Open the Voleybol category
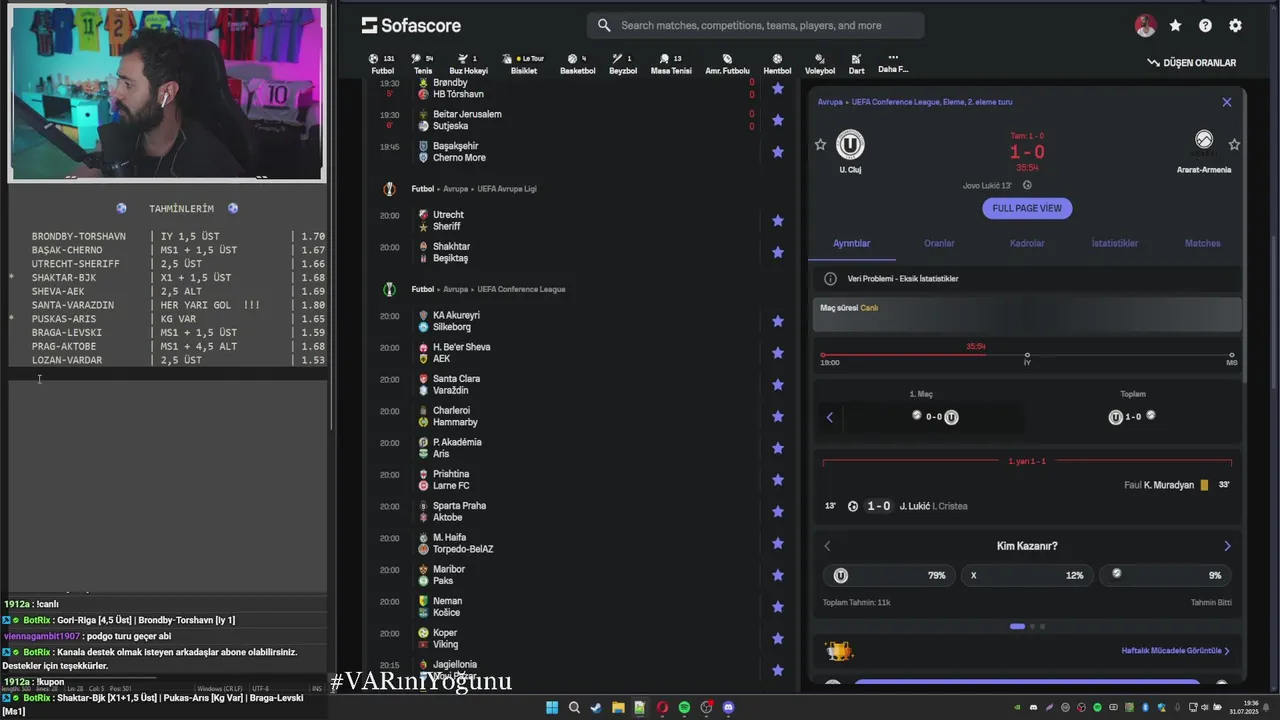1280x720 pixels. (x=820, y=64)
